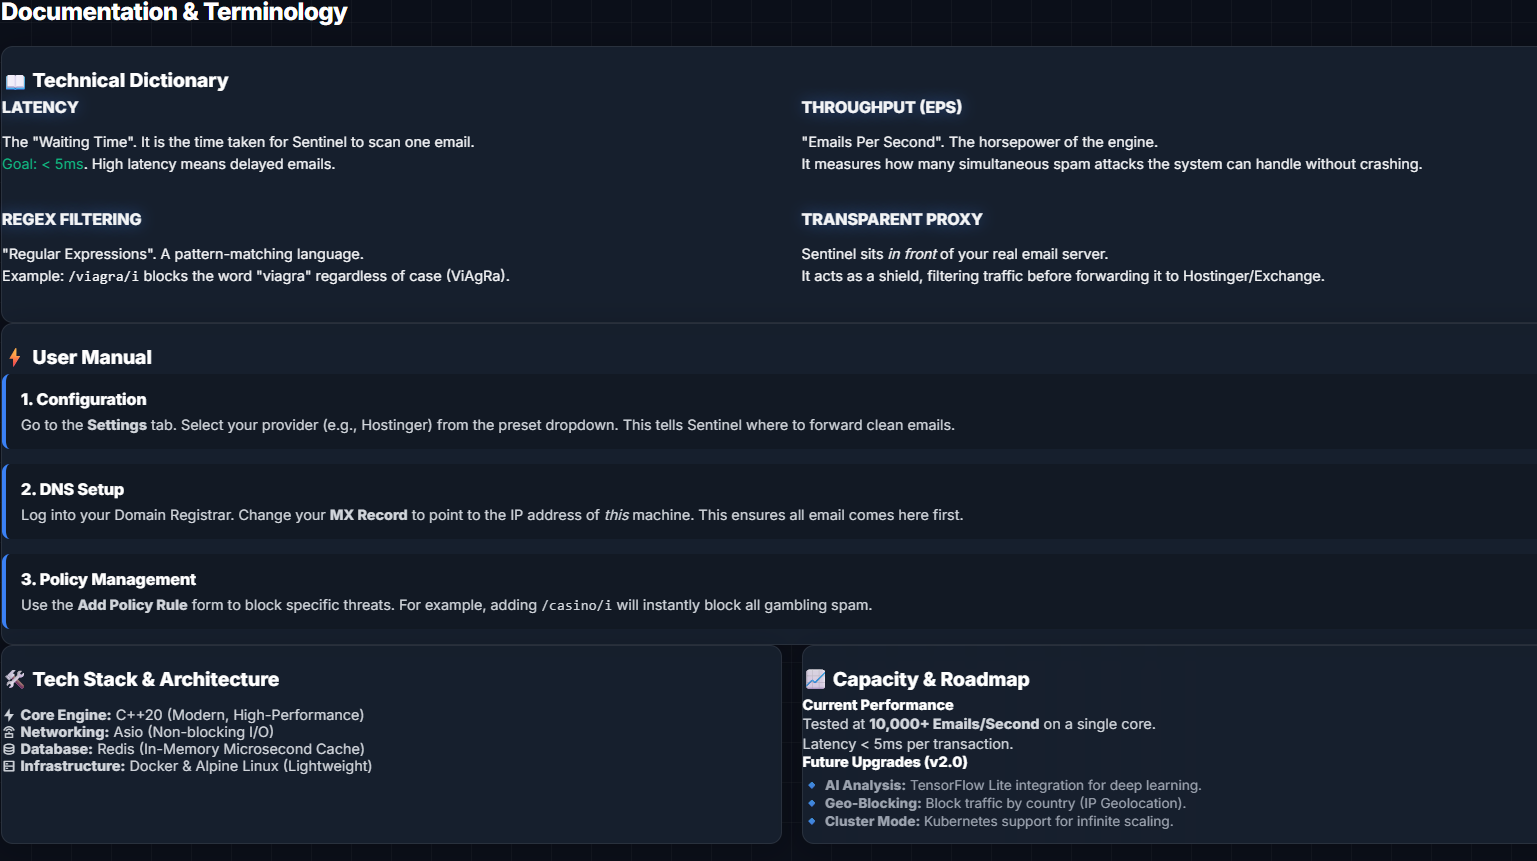Click the /viagra/i regex code example
This screenshot has height=861, width=1537.
click(103, 277)
